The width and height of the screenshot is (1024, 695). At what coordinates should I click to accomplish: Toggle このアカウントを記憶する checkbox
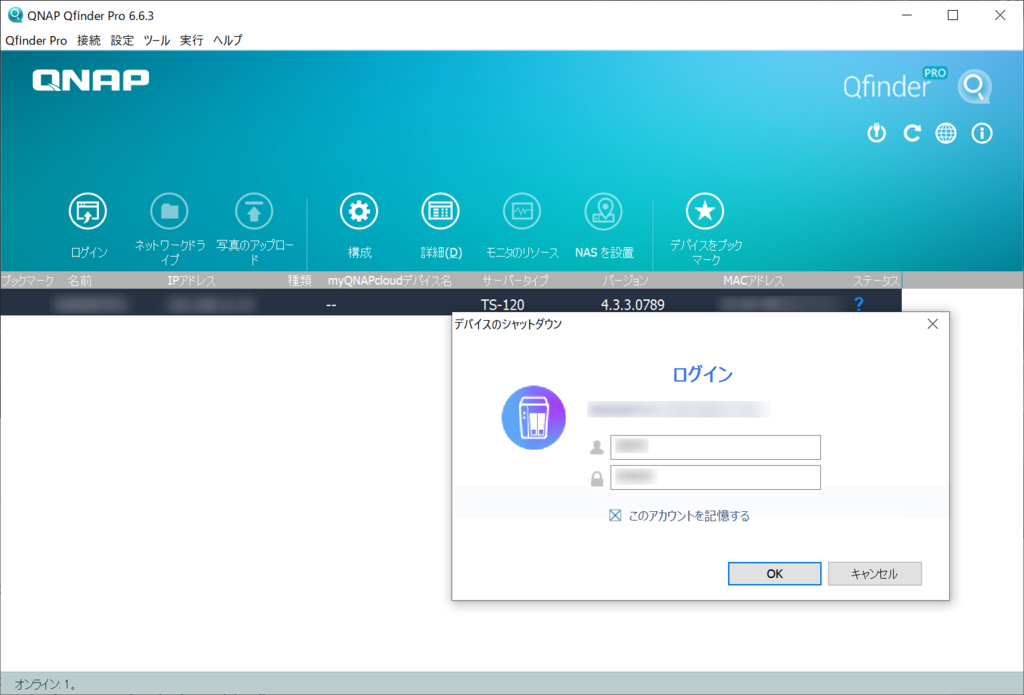615,515
